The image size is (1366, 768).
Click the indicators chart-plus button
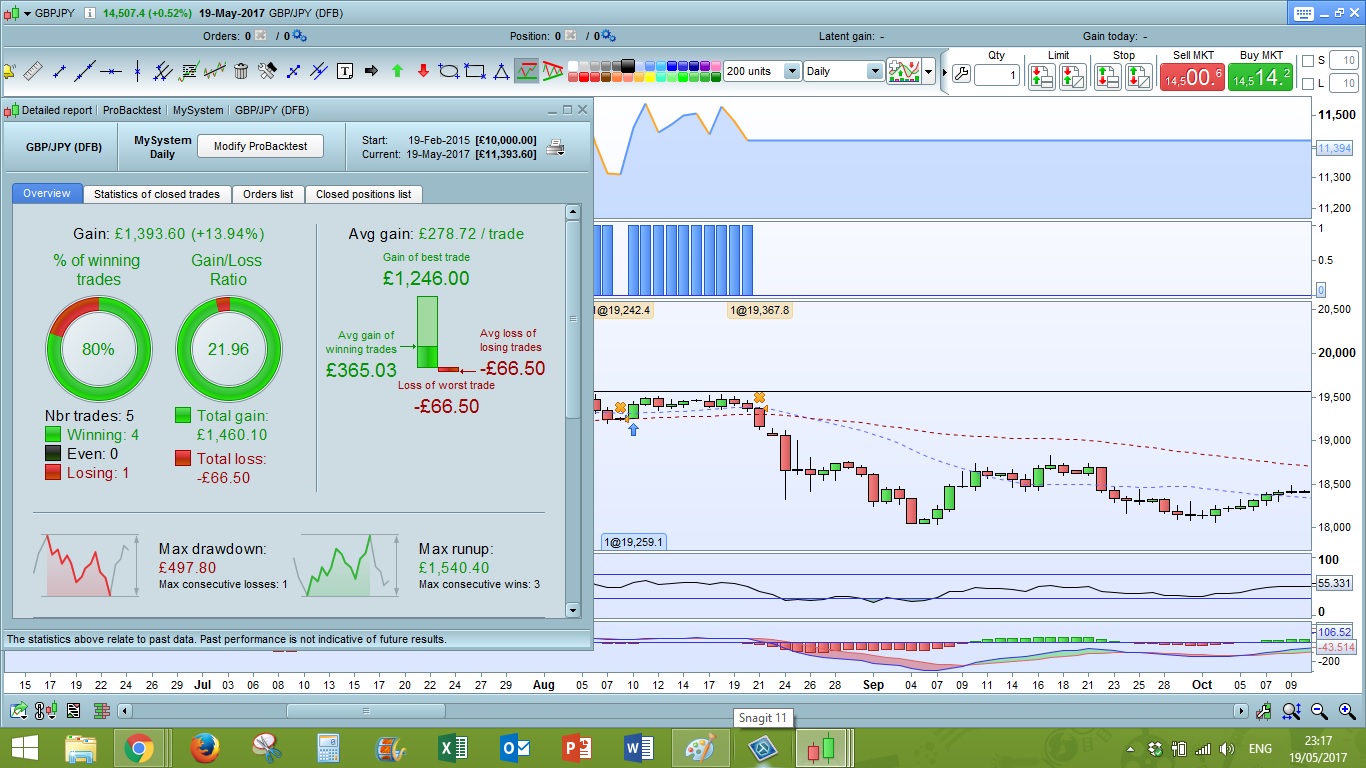[x=904, y=72]
